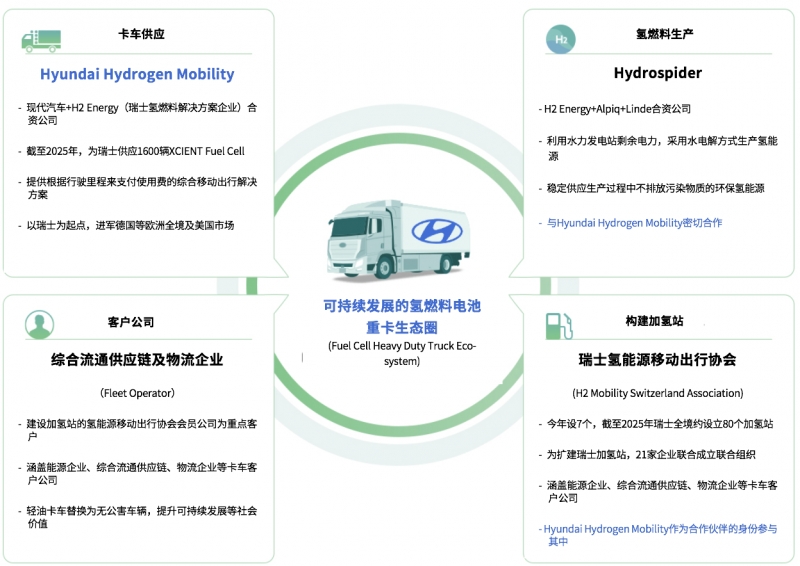Click the 截至2025年 1600辆XCIENT Fuel Cell bullet
This screenshot has height=566, width=800.
132,151
